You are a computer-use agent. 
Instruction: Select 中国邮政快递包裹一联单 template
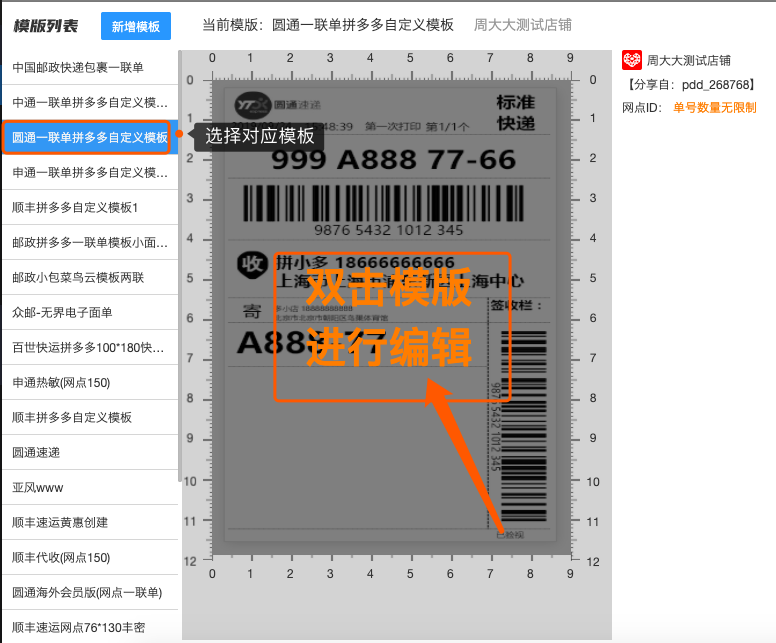tap(78, 67)
